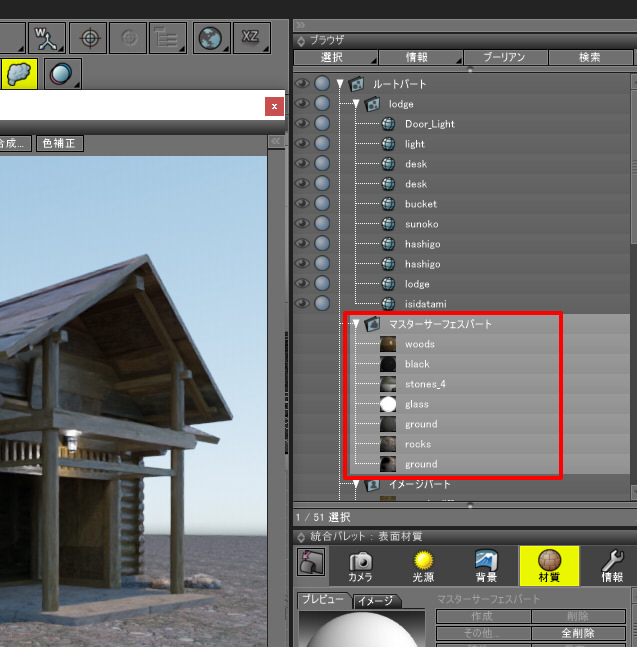Toggle eye visibility for bucket object
Viewport: 637px width, 647px height.
(302, 204)
